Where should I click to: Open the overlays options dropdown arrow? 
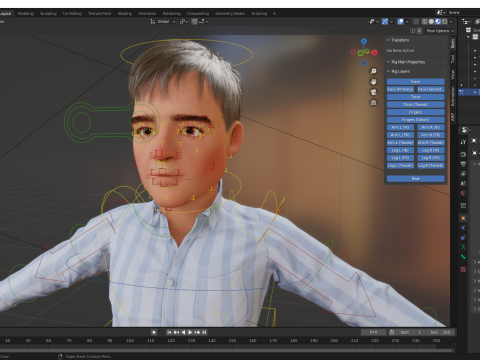point(407,22)
